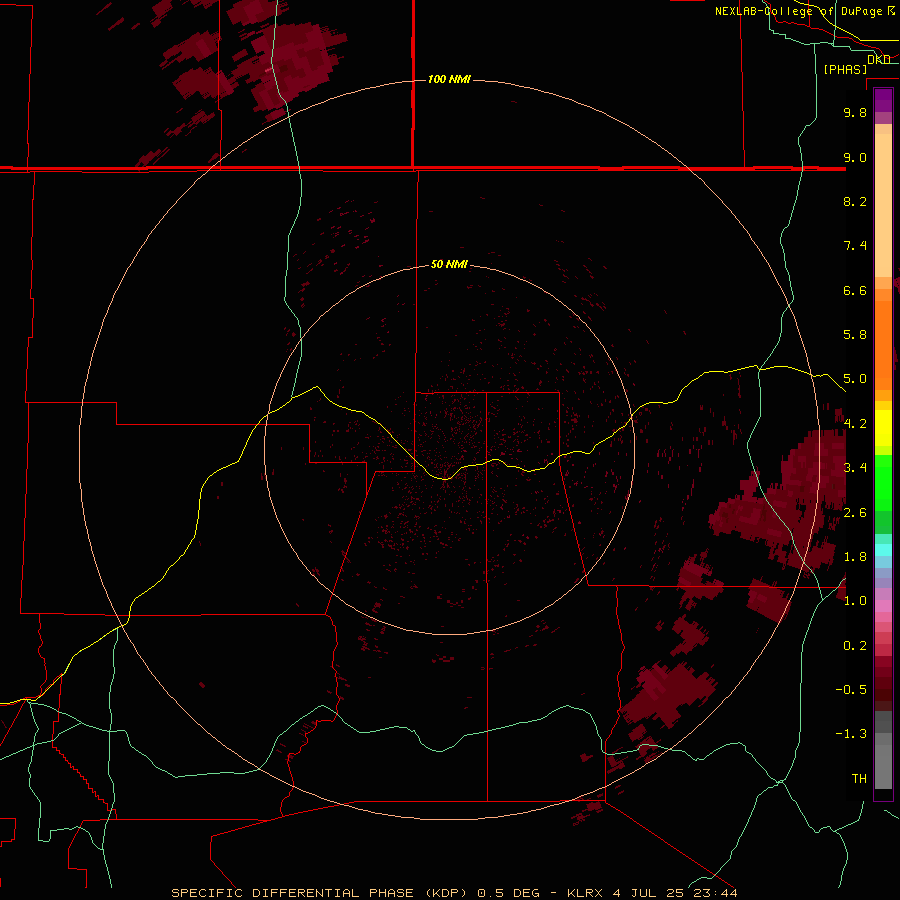This screenshot has height=900, width=900.
Task: Click the bright green segment of the color bar
Action: coord(883,482)
